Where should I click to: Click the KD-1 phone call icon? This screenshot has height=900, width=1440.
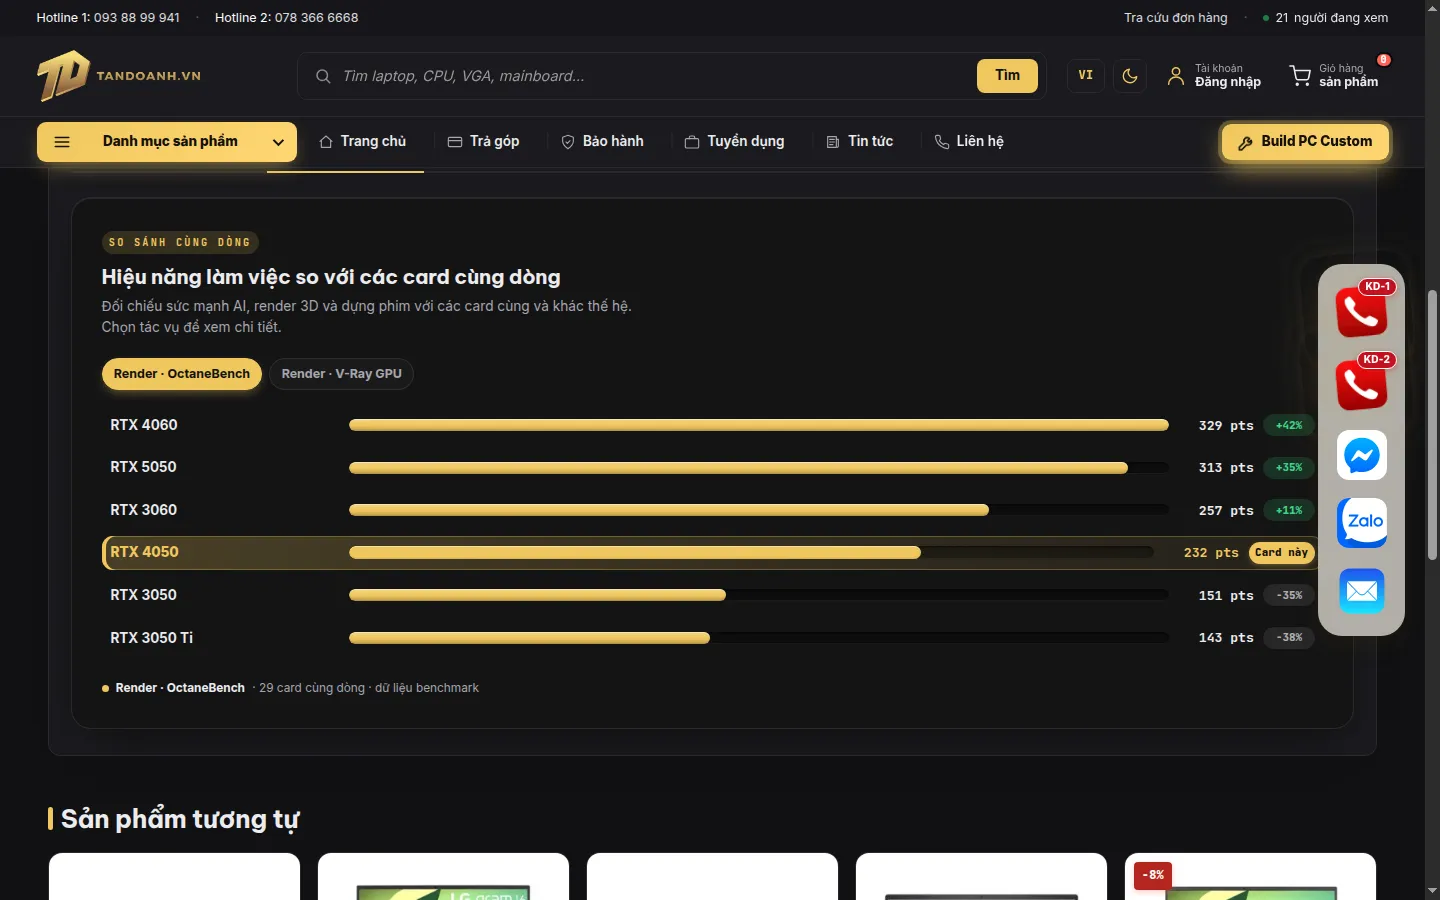pyautogui.click(x=1361, y=311)
